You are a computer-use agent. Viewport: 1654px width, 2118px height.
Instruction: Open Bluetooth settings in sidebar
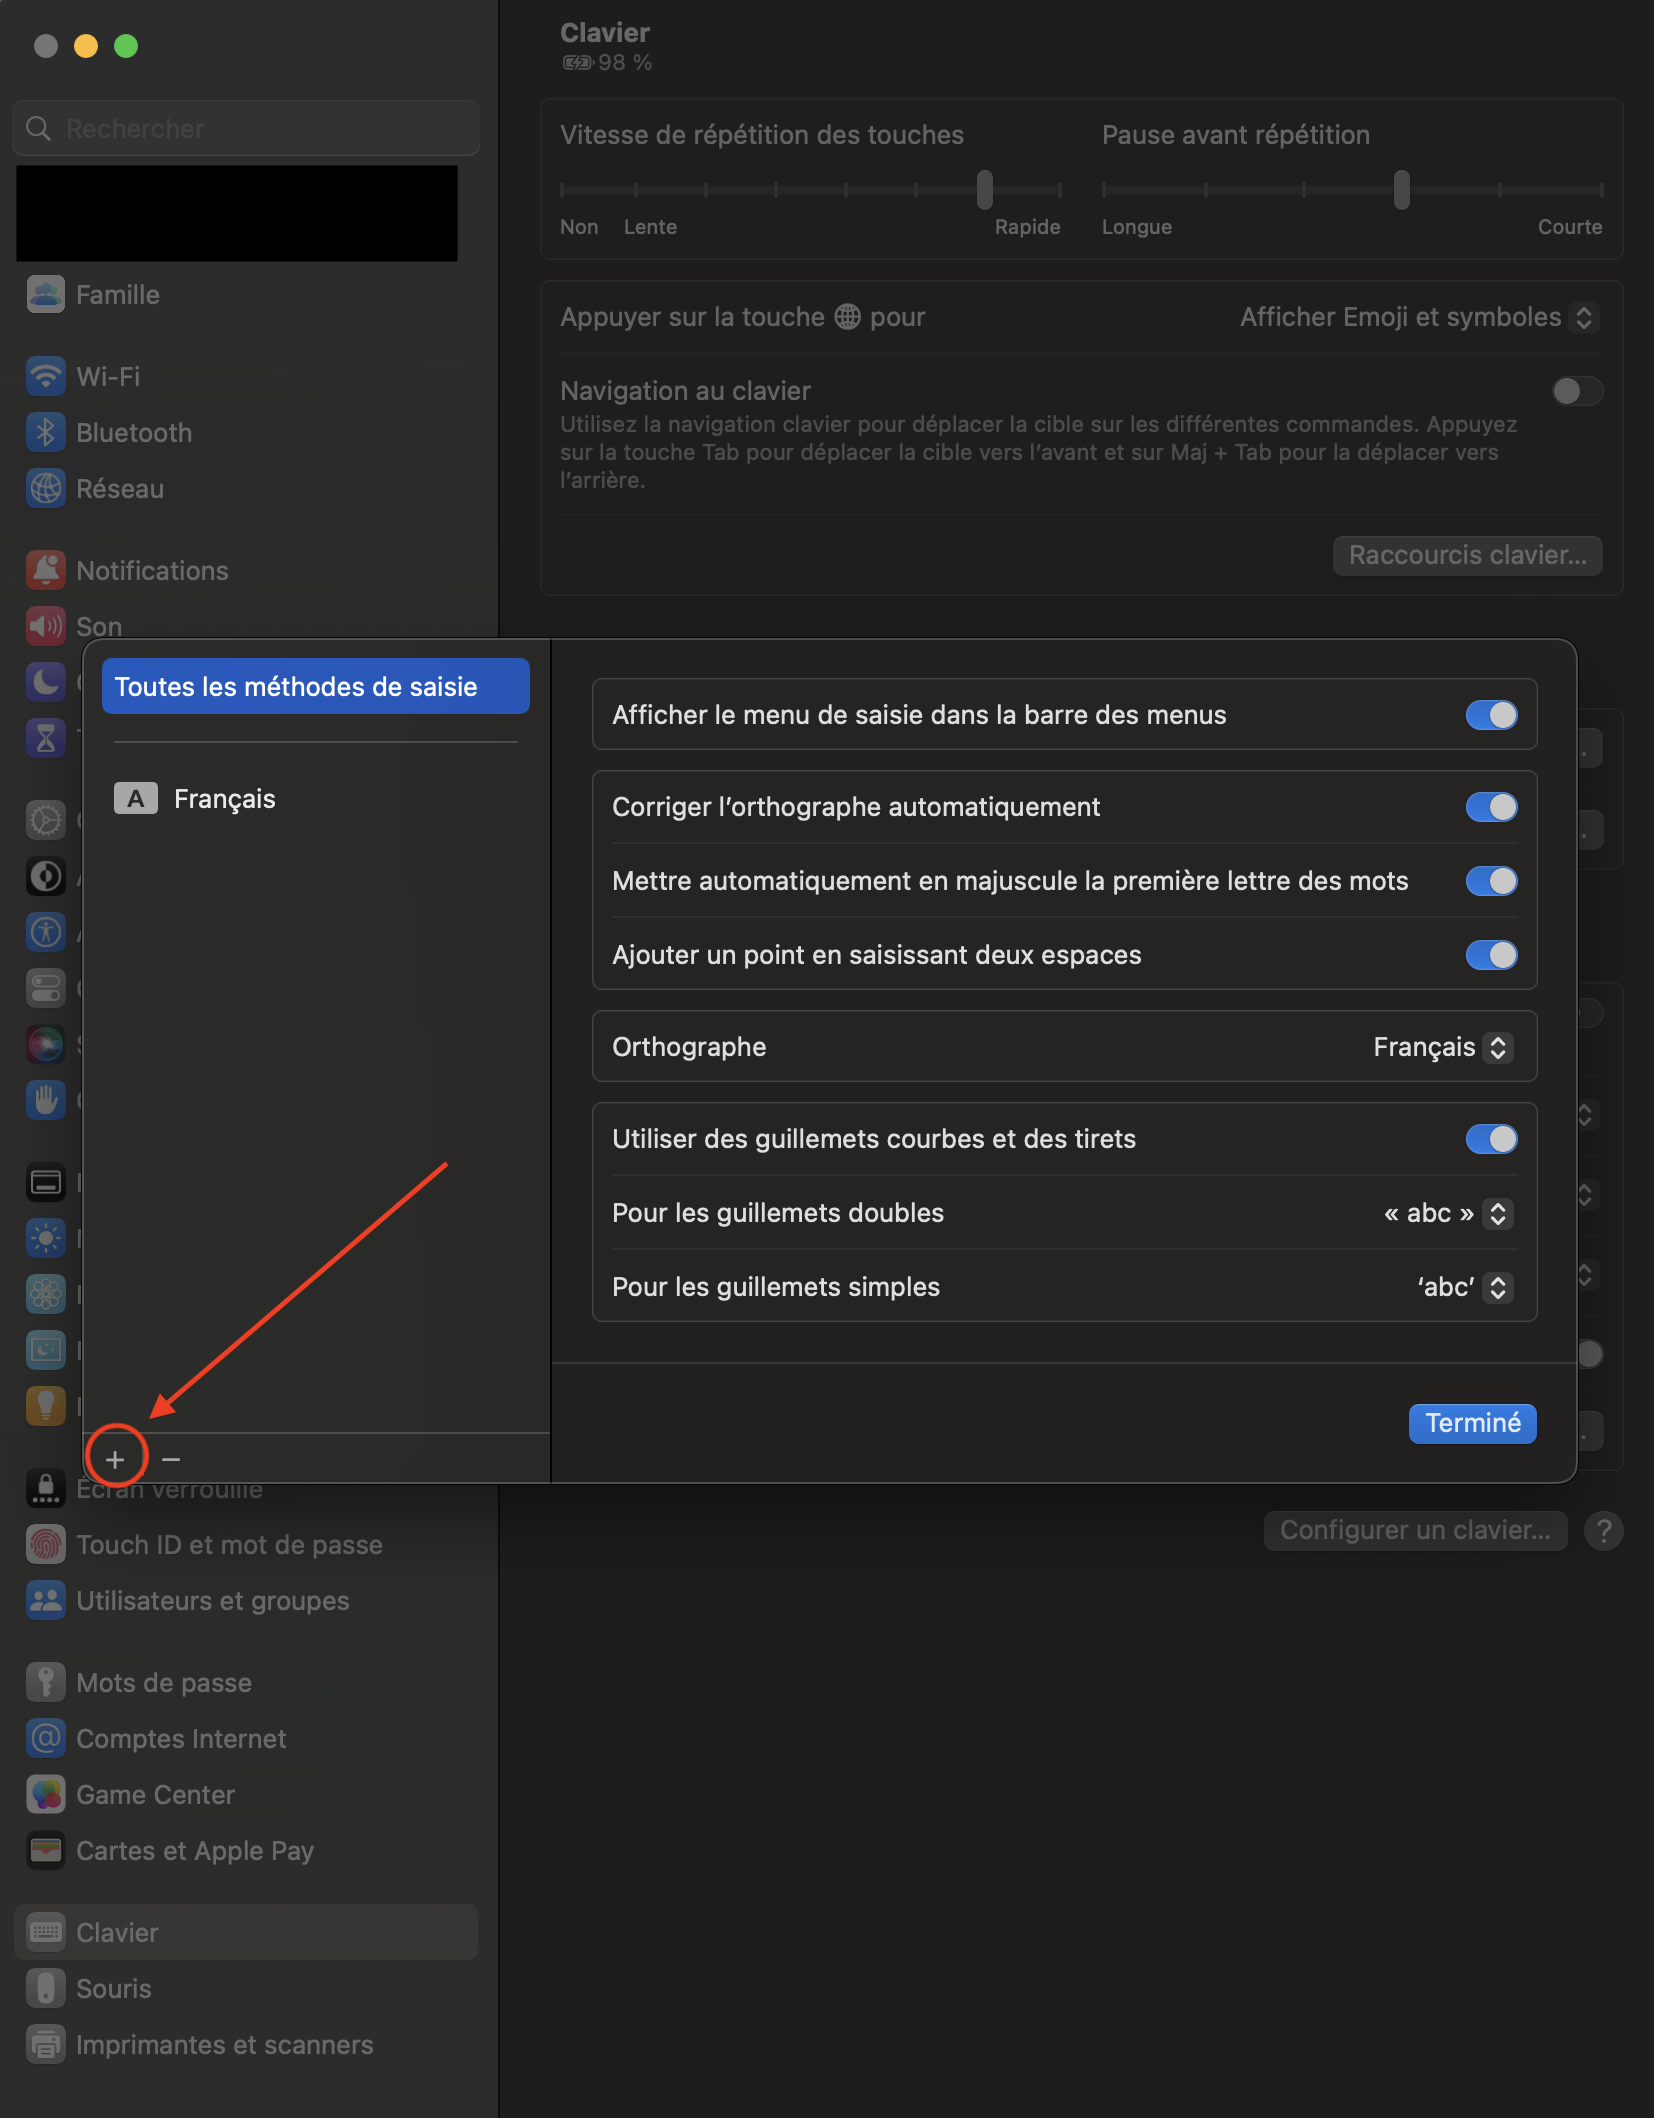point(133,433)
